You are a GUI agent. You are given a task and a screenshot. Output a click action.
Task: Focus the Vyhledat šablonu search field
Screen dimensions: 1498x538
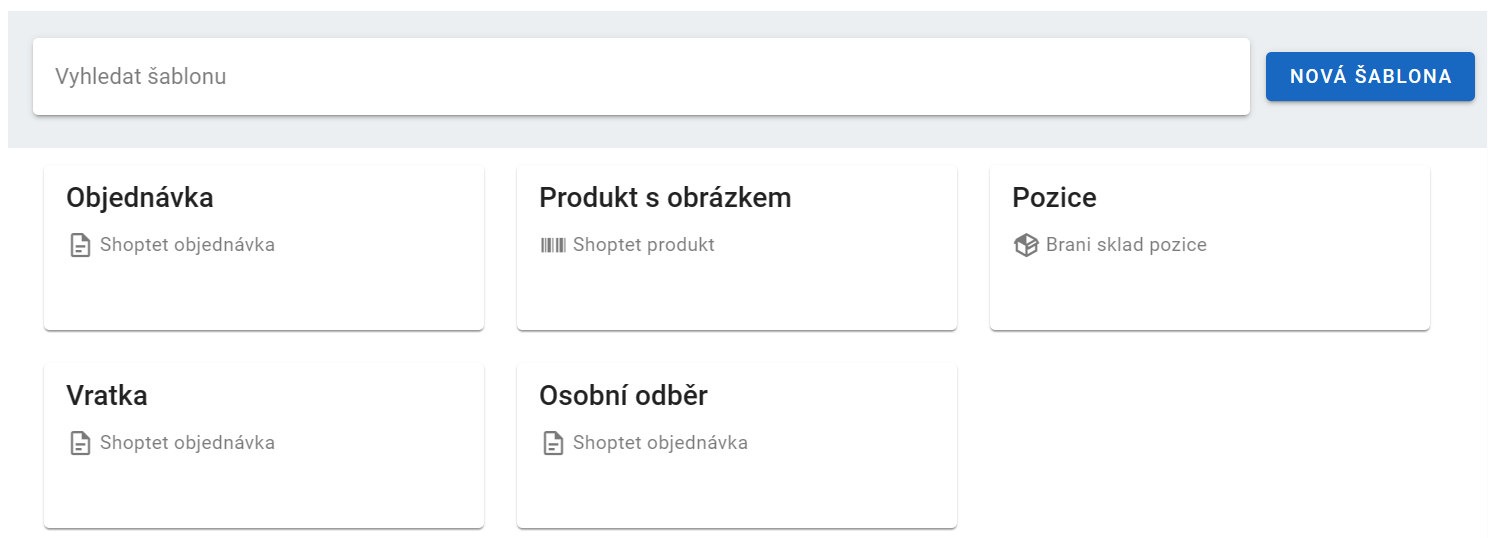click(x=641, y=77)
